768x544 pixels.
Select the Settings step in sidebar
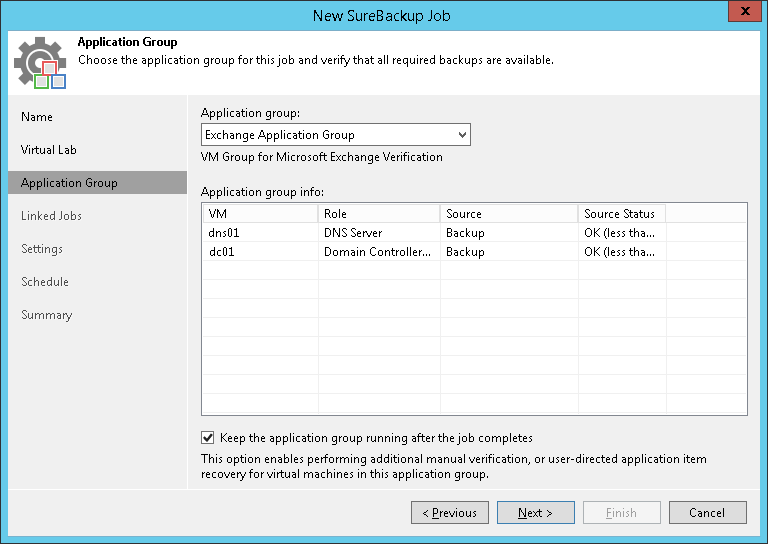[42, 249]
